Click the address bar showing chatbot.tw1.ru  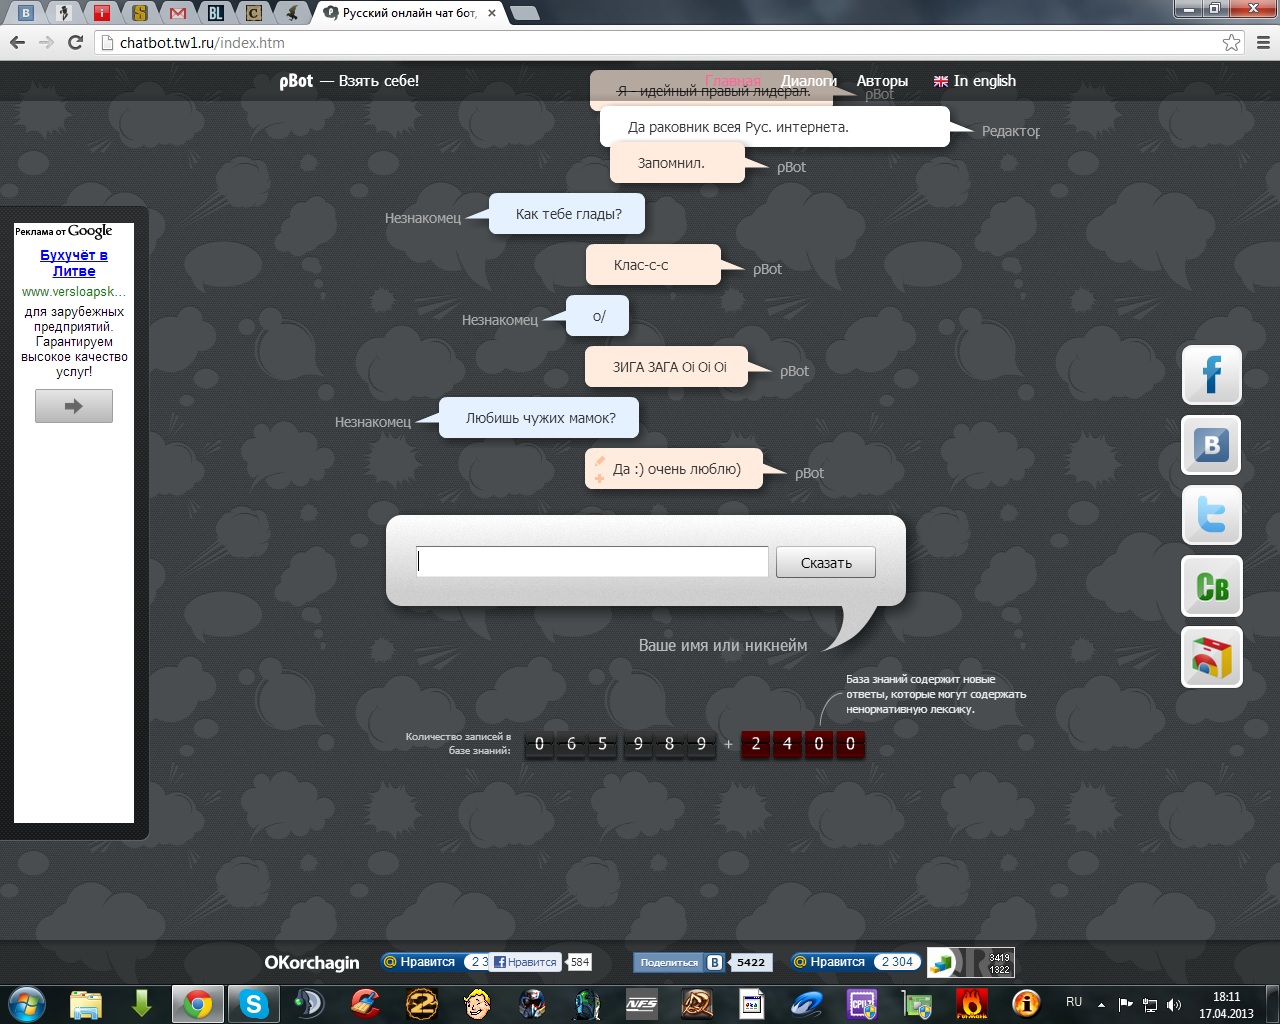[660, 43]
